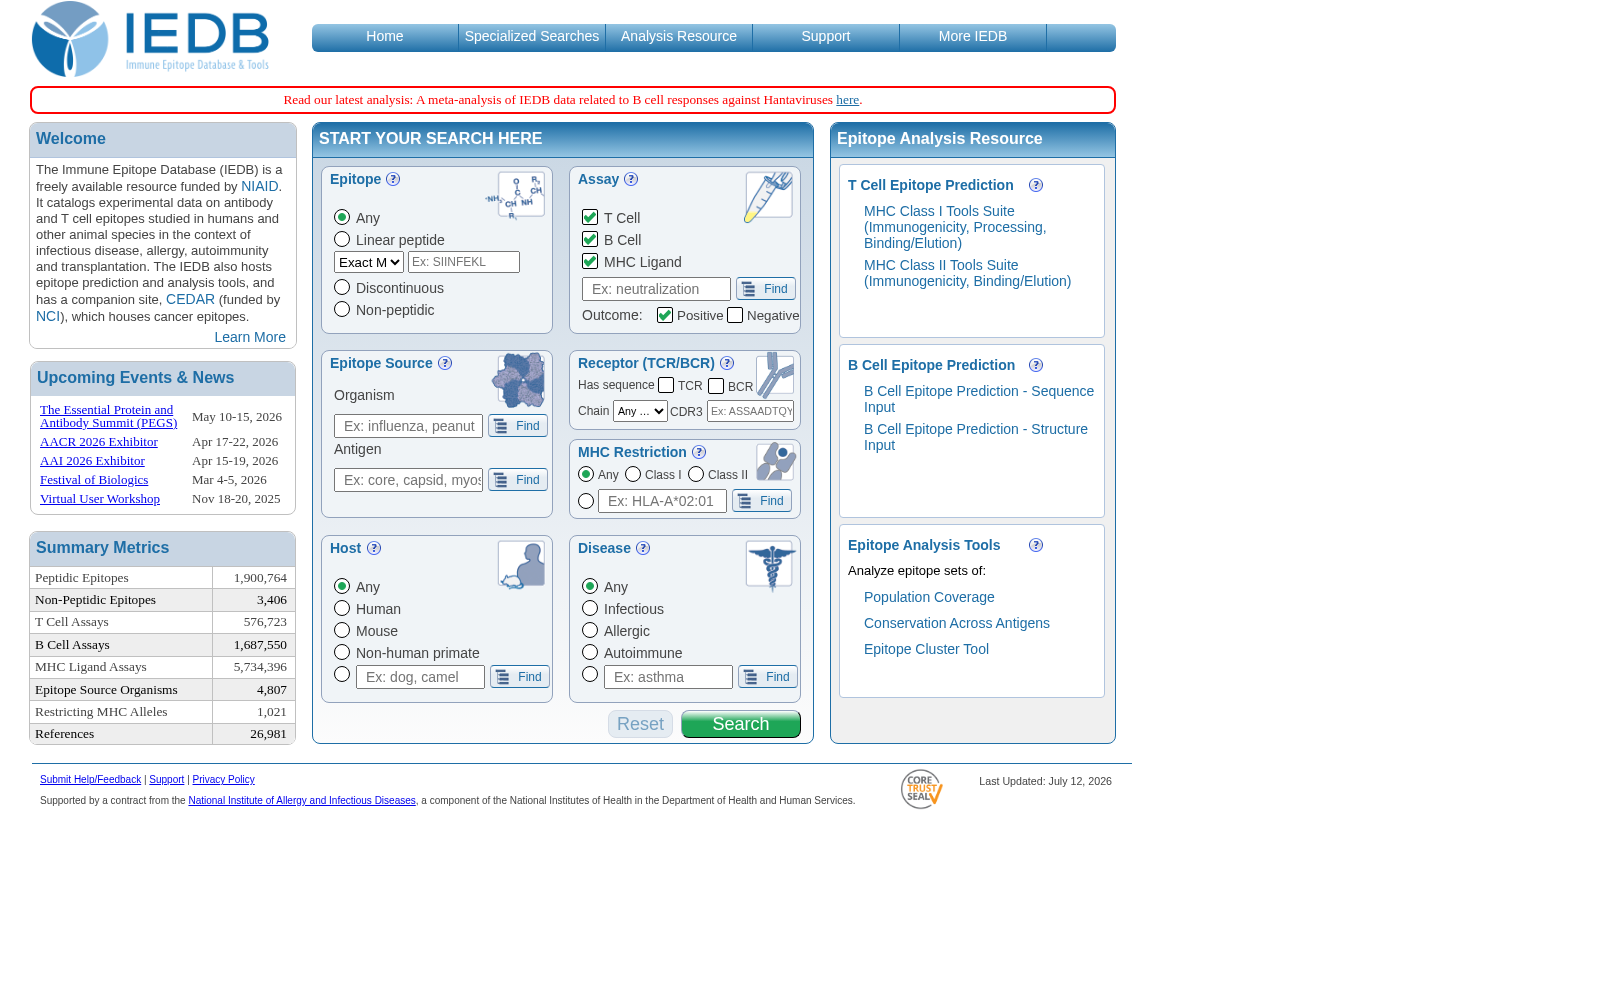Click the epitope molecule structure image
The width and height of the screenshot is (1600, 1000).
[x=516, y=195]
